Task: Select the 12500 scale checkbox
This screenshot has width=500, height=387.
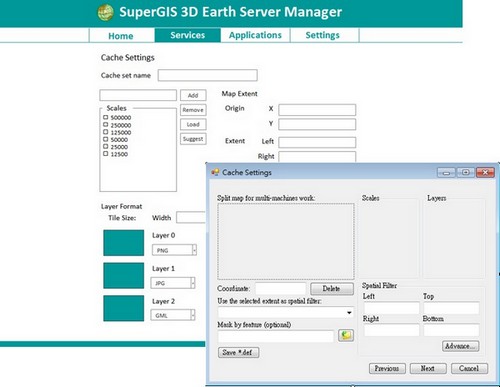Action: pyautogui.click(x=106, y=154)
